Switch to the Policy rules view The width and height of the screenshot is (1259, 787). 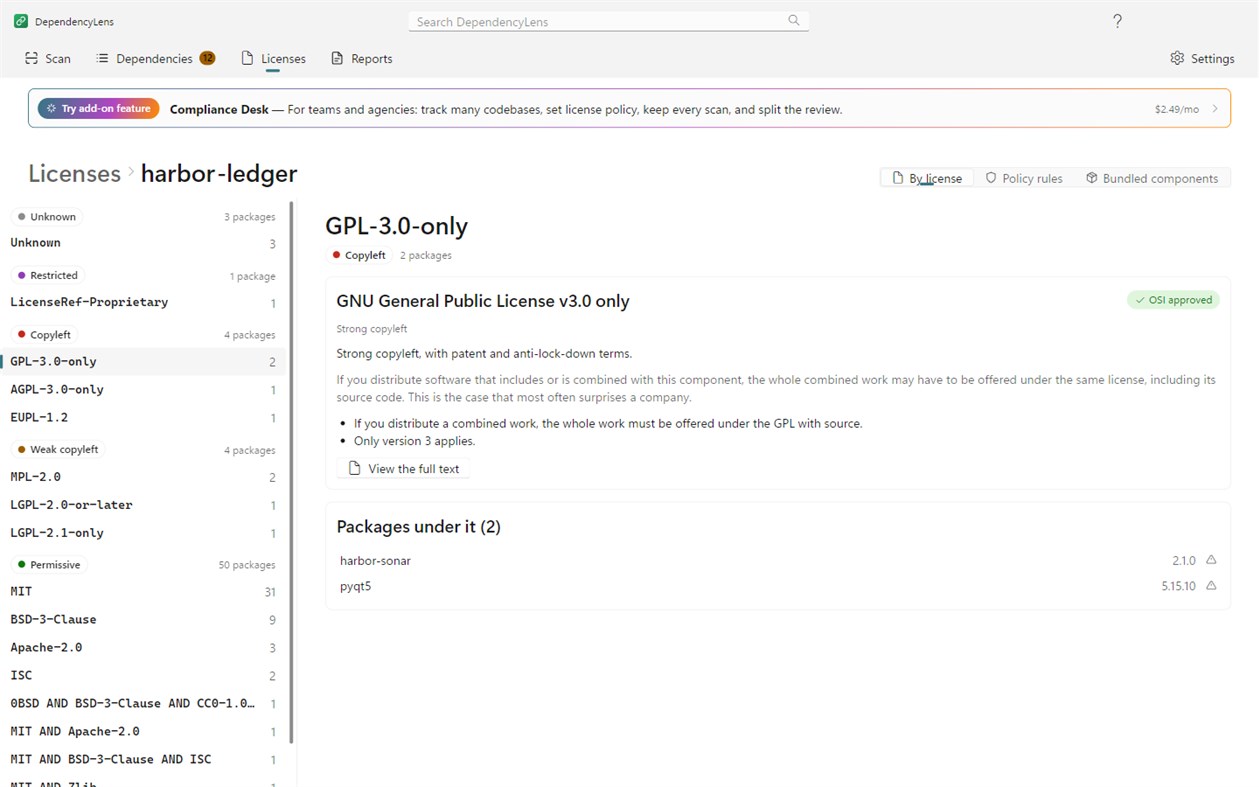pyautogui.click(x=1024, y=178)
